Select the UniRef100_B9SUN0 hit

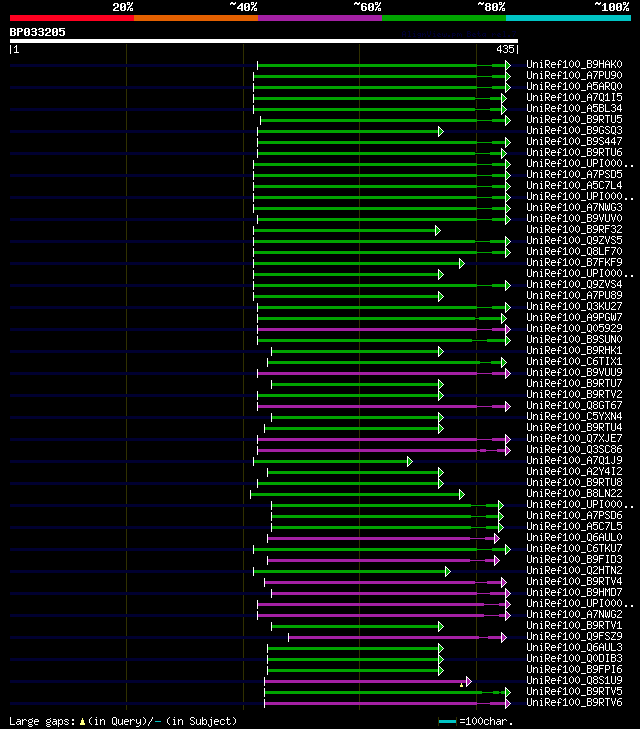574,339
